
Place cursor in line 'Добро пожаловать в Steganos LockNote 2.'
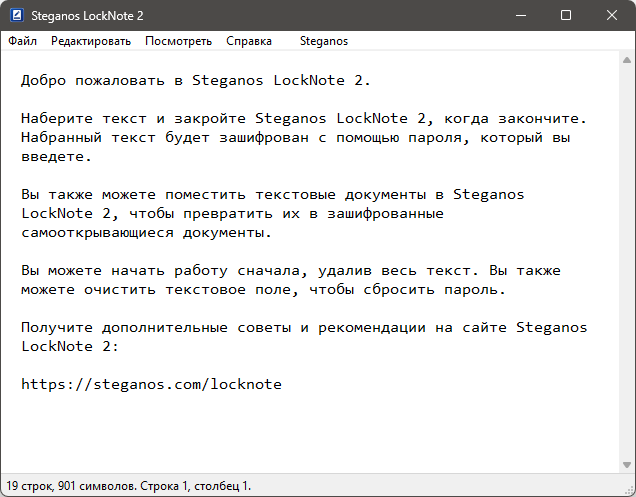pyautogui.click(x=196, y=80)
